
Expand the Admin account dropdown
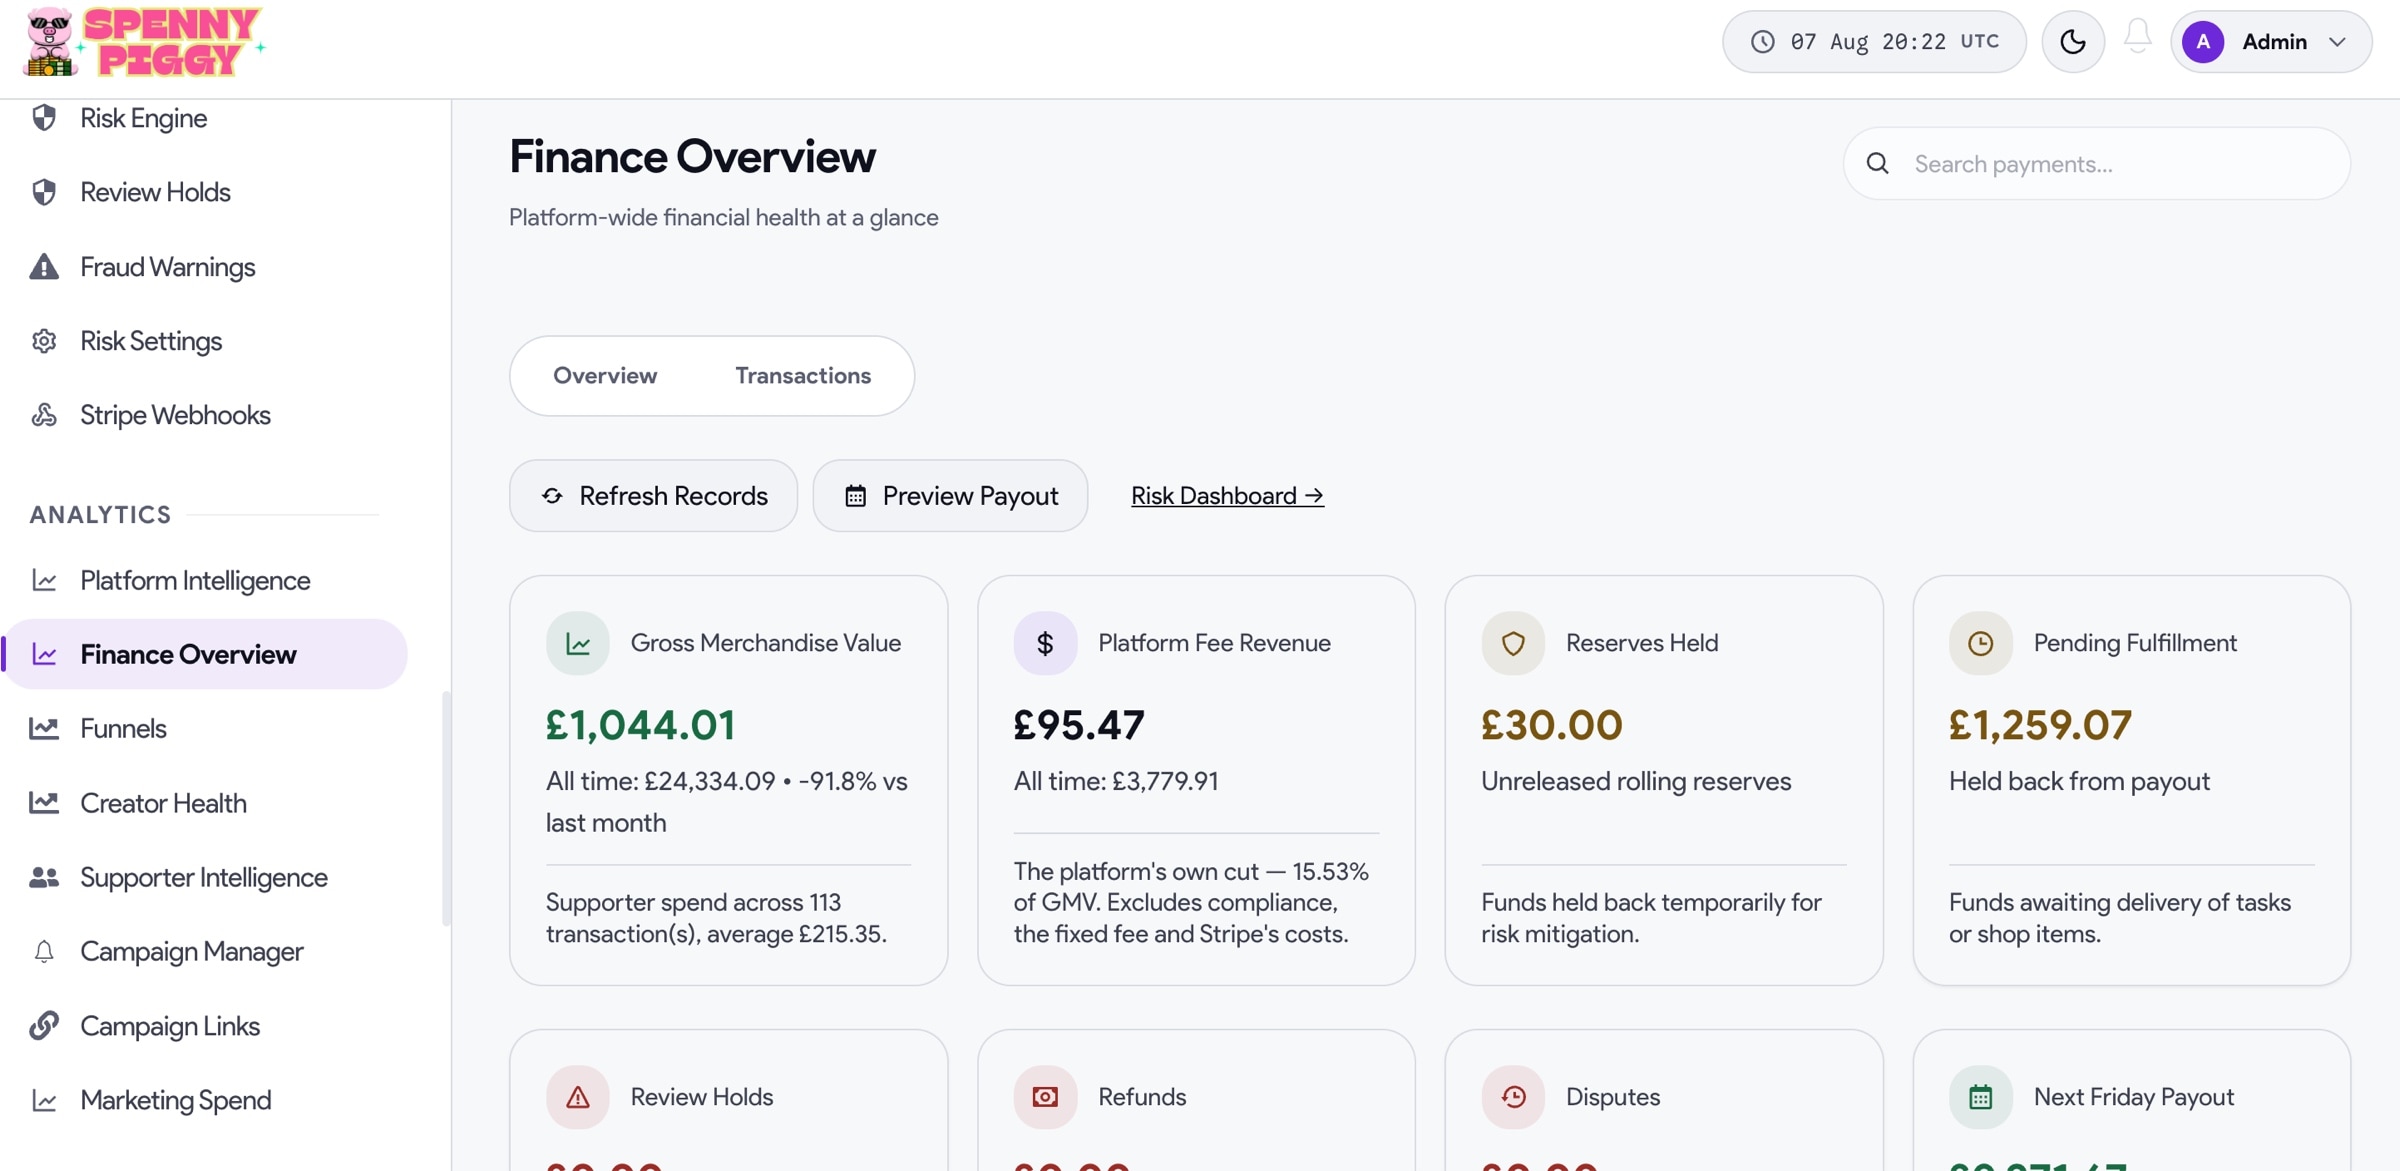2271,42
